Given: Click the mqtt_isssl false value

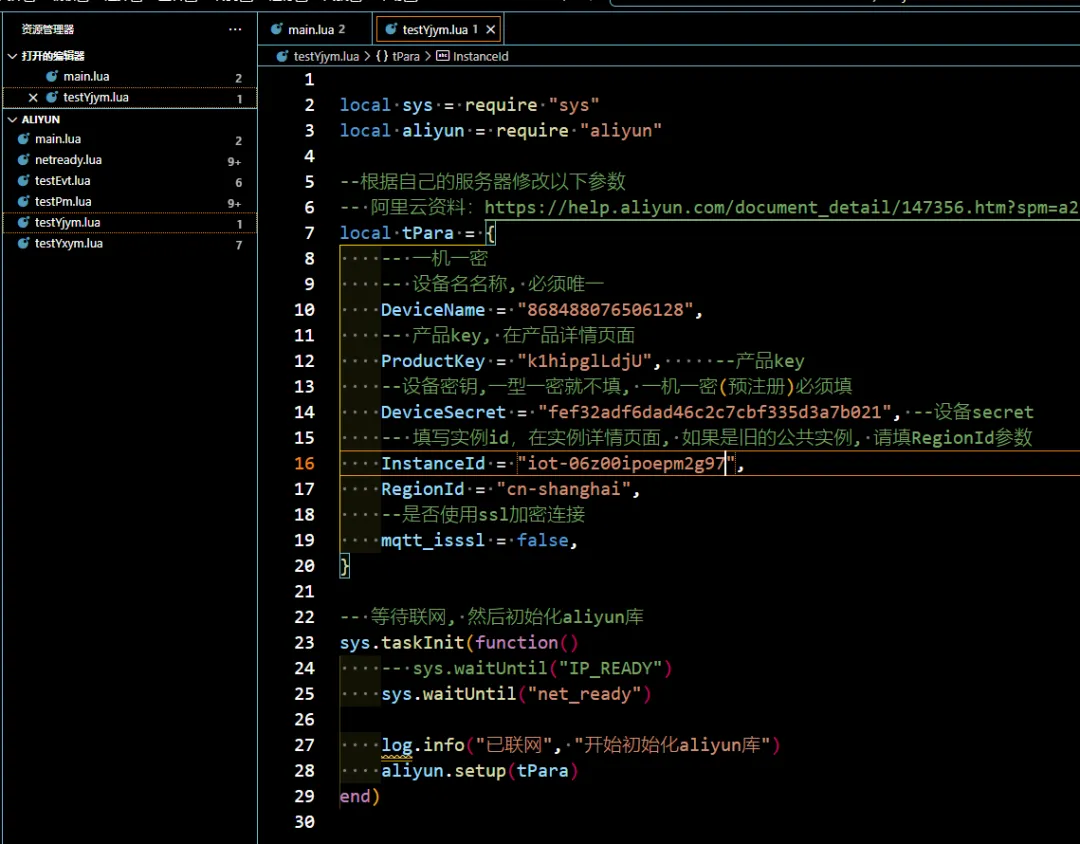Looking at the screenshot, I should click(542, 540).
